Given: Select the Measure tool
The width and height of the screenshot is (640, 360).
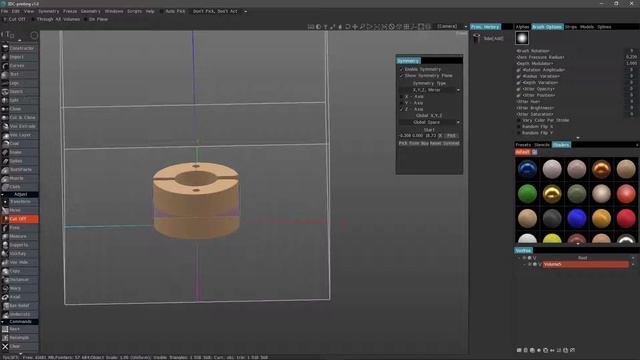Looking at the screenshot, I should pyautogui.click(x=20, y=236).
